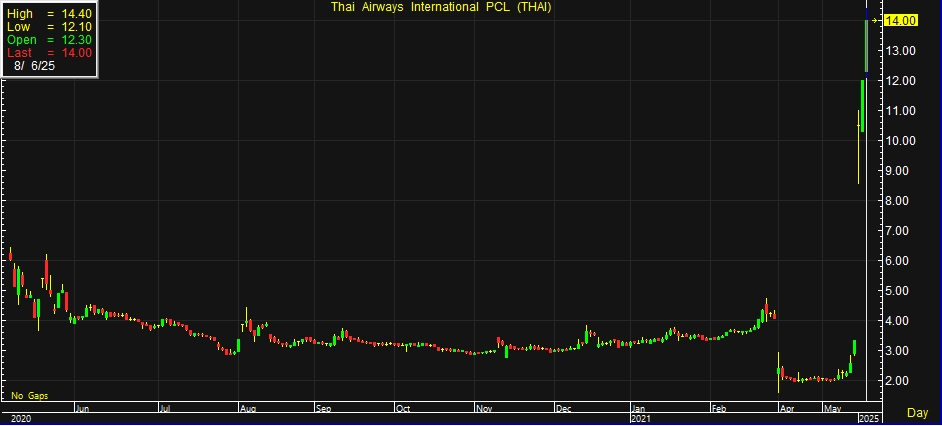This screenshot has height=426, width=942.
Task: Click the Aug month label on time axis
Action: pos(248,409)
